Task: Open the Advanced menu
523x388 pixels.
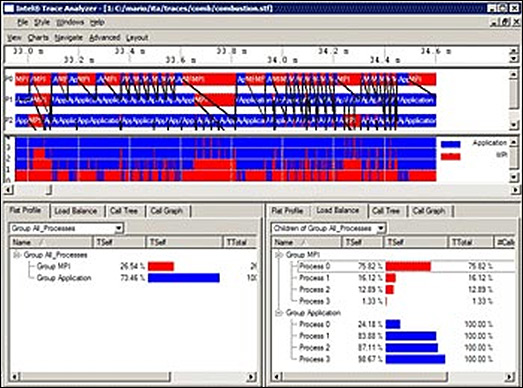Action: click(104, 38)
